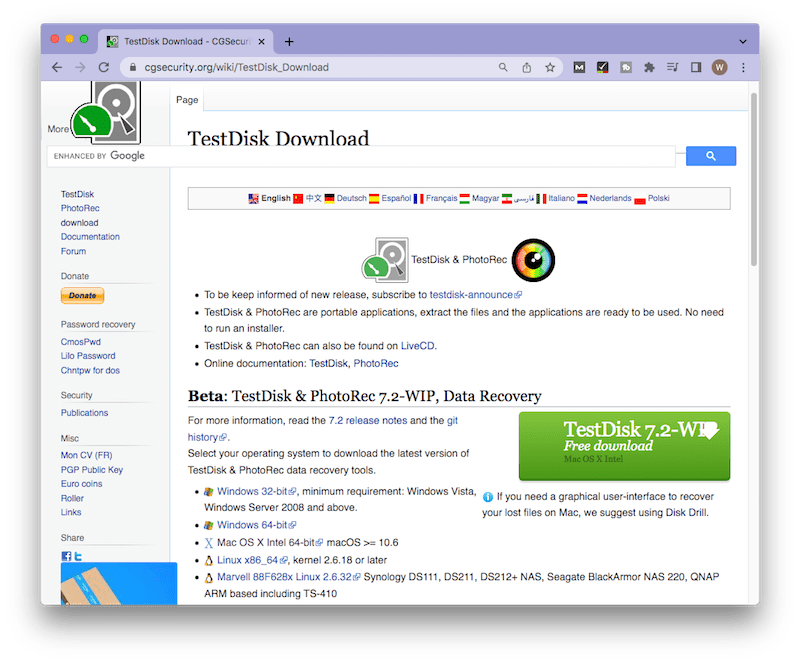Open the profile avatar W
Image resolution: width=800 pixels, height=663 pixels.
coord(719,67)
